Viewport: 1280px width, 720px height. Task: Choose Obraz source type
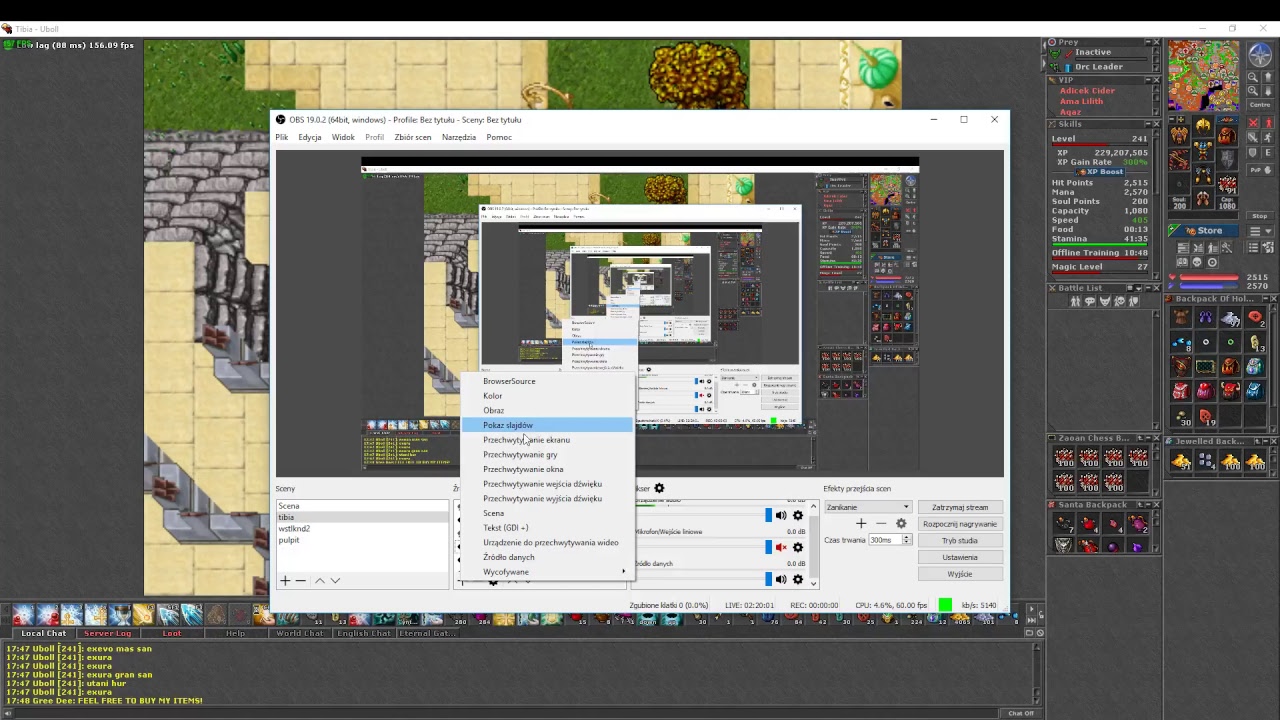(547, 410)
